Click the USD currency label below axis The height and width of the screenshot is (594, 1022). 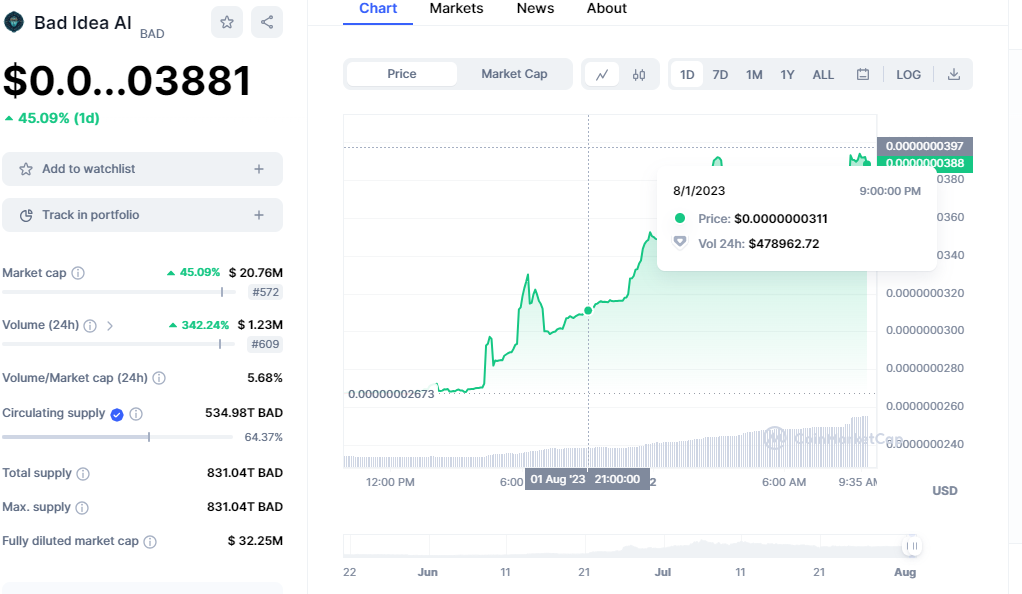944,491
